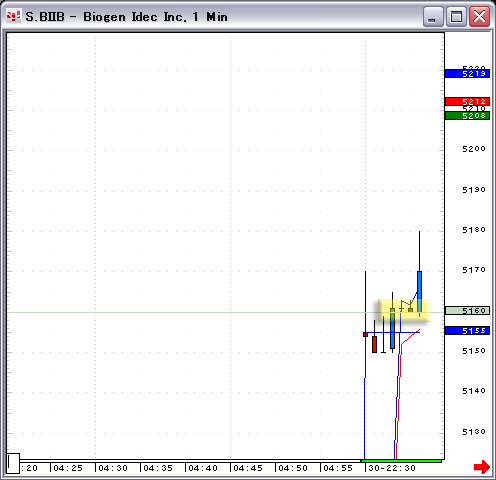Click the red candlestick near 5150

pyautogui.click(x=374, y=344)
